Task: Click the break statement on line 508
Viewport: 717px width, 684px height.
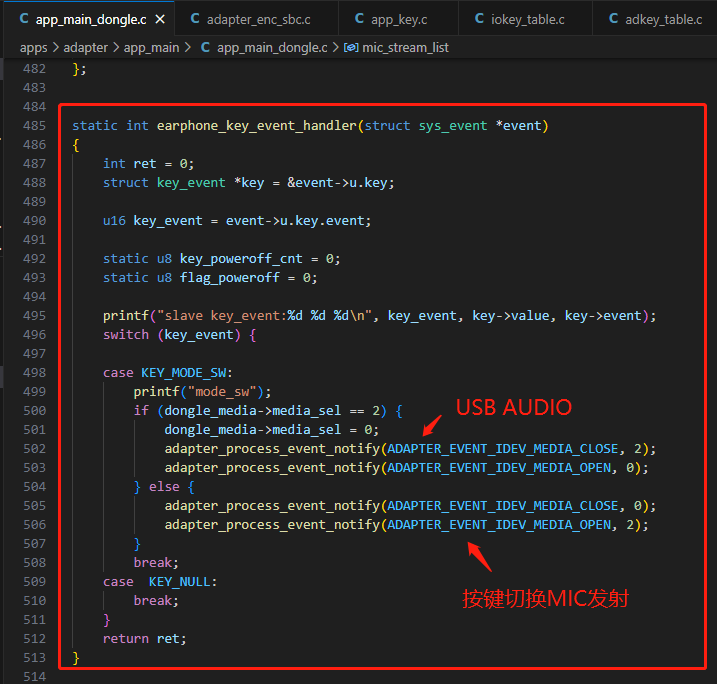Action: 156,563
